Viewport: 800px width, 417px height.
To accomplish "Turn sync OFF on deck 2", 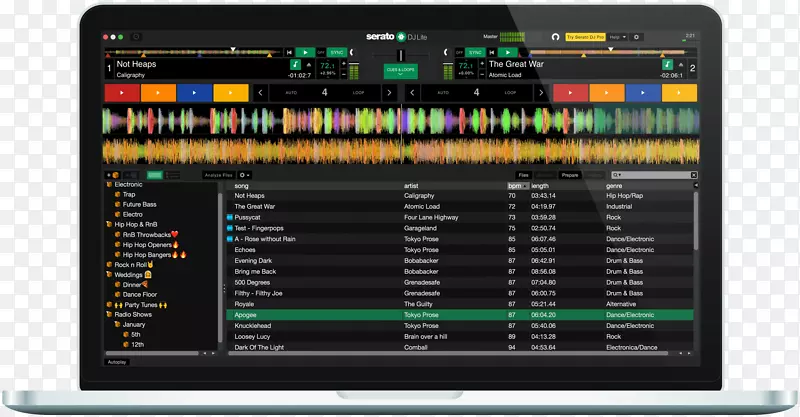I will point(459,52).
